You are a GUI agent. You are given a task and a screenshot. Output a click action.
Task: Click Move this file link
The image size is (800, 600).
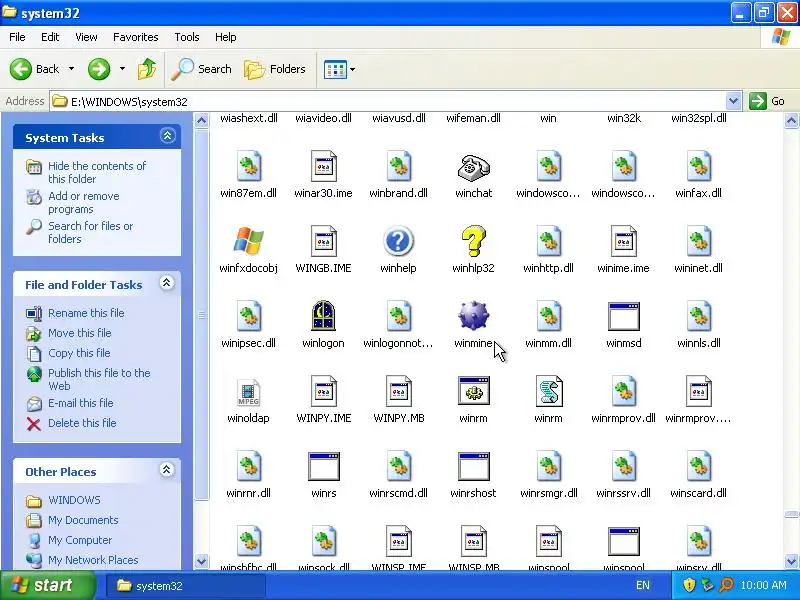80,333
